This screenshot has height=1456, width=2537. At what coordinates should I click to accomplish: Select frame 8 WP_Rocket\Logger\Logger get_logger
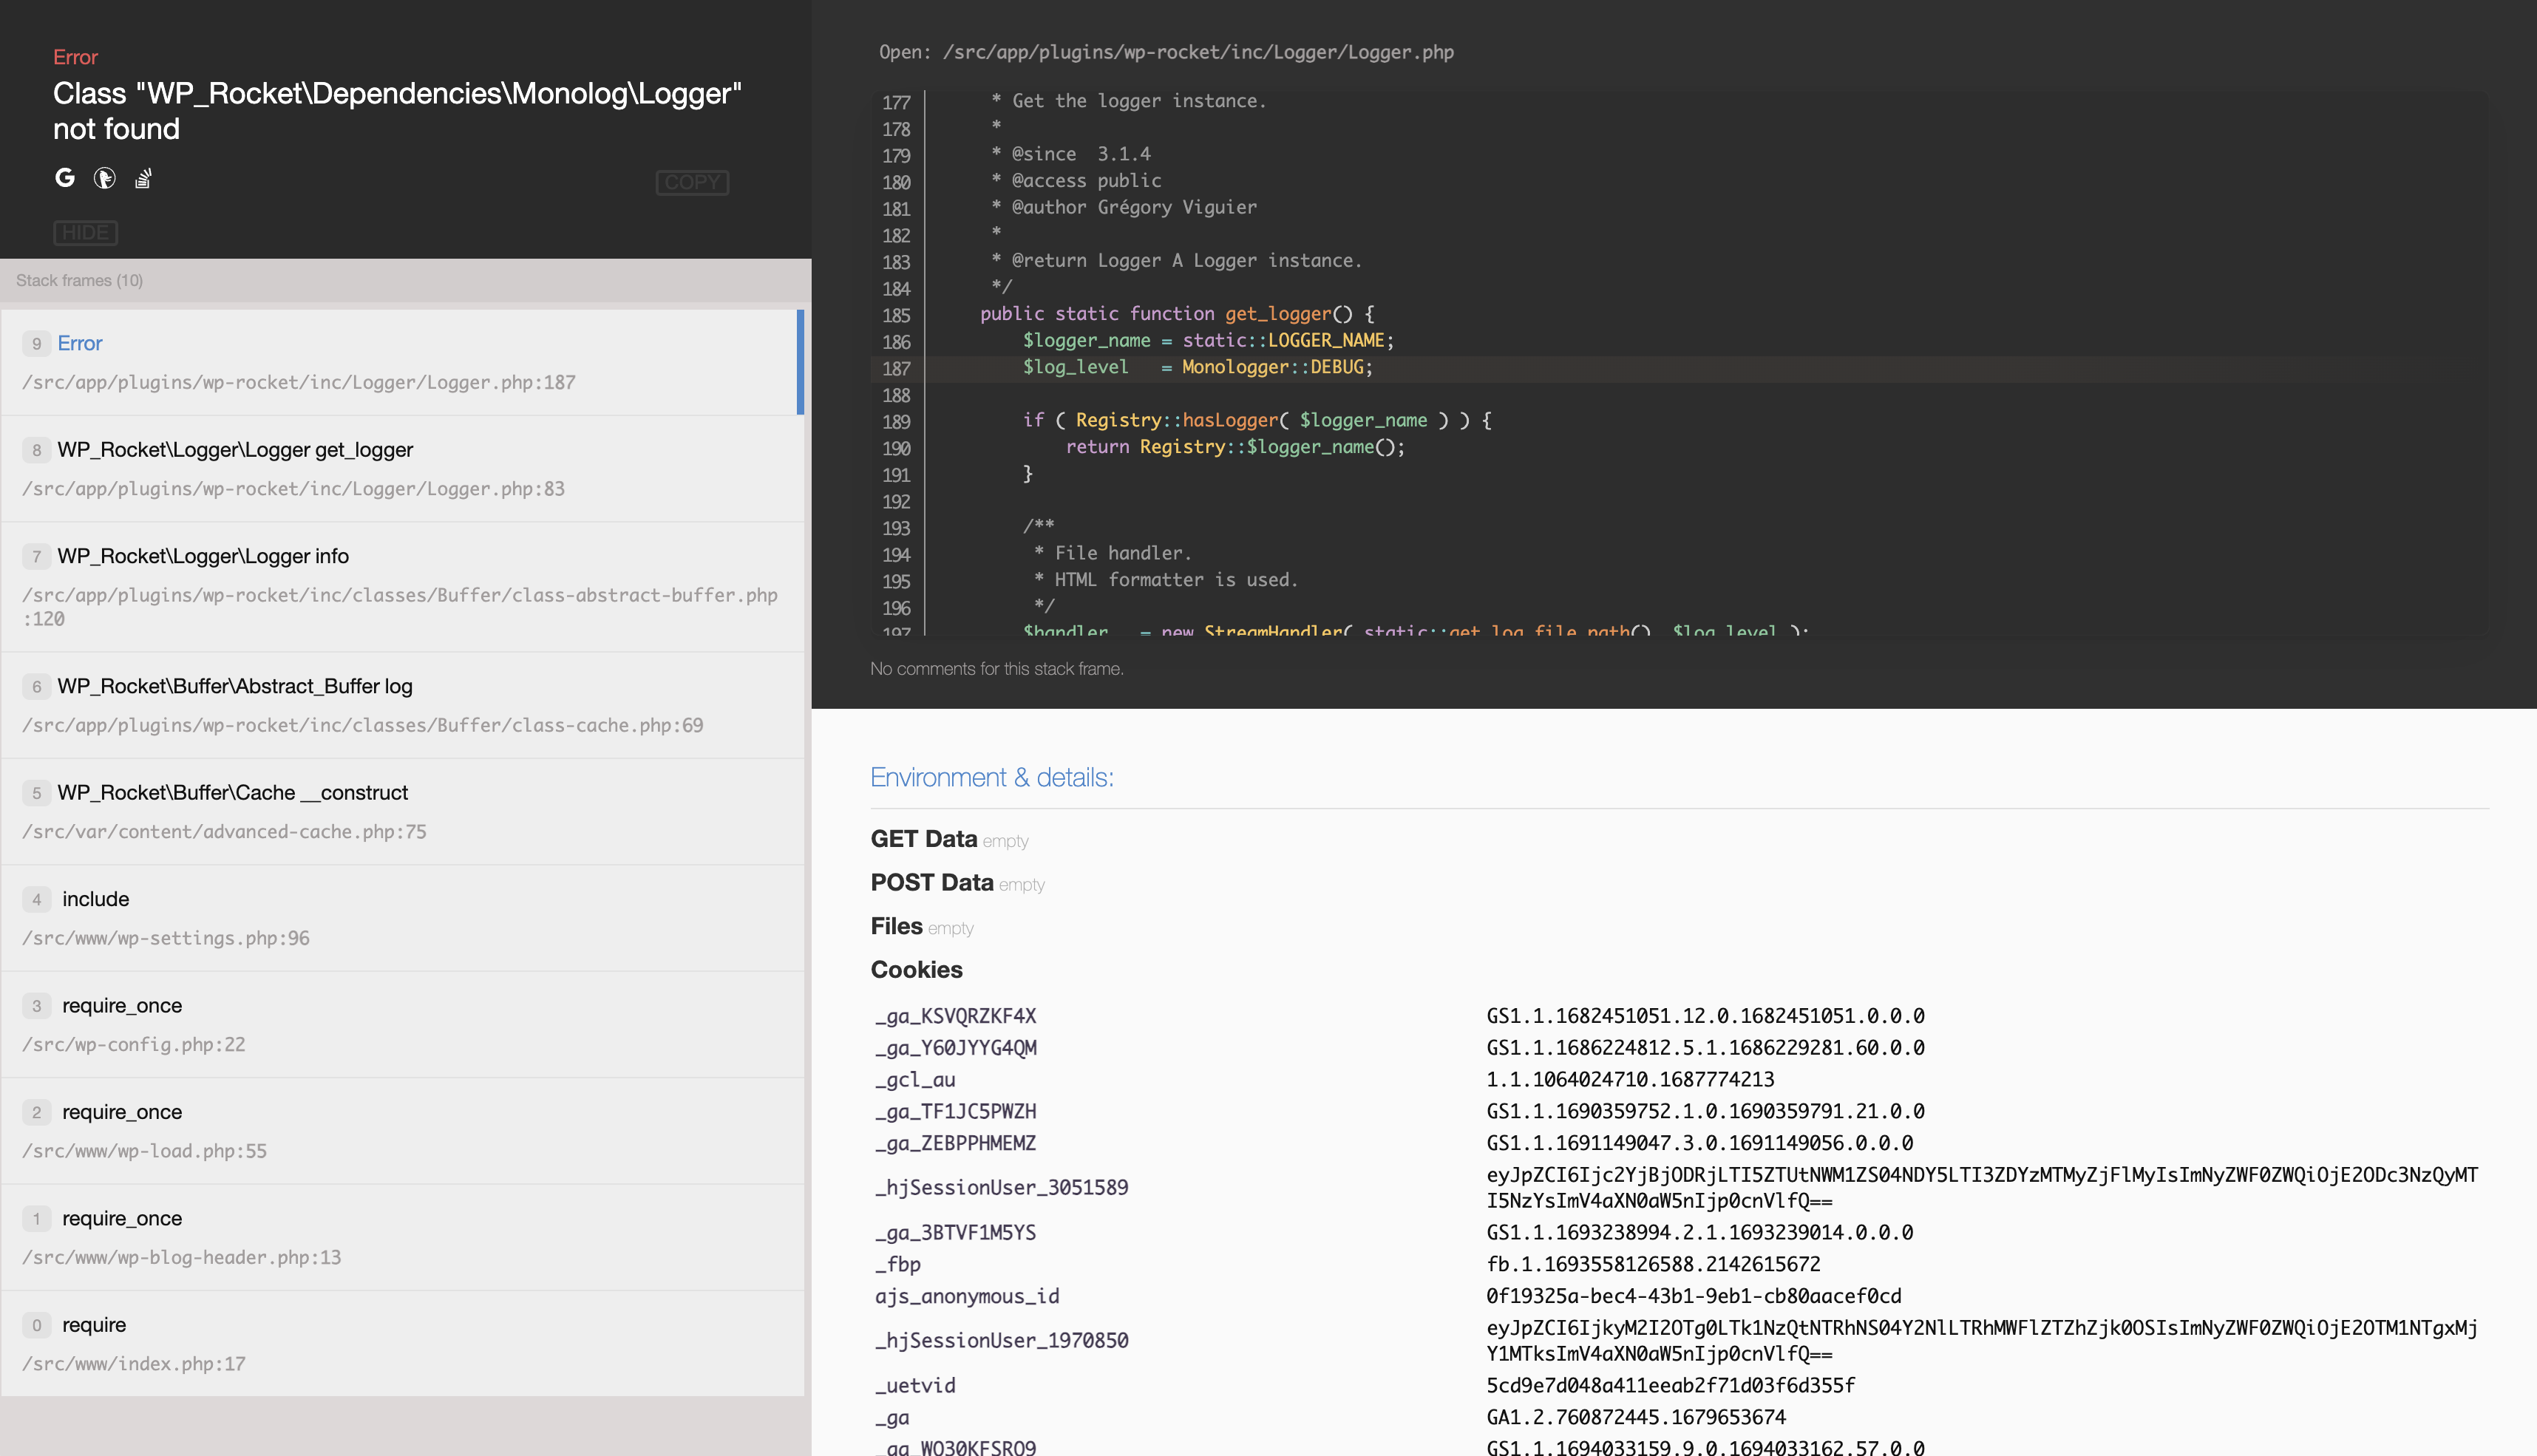coord(400,468)
